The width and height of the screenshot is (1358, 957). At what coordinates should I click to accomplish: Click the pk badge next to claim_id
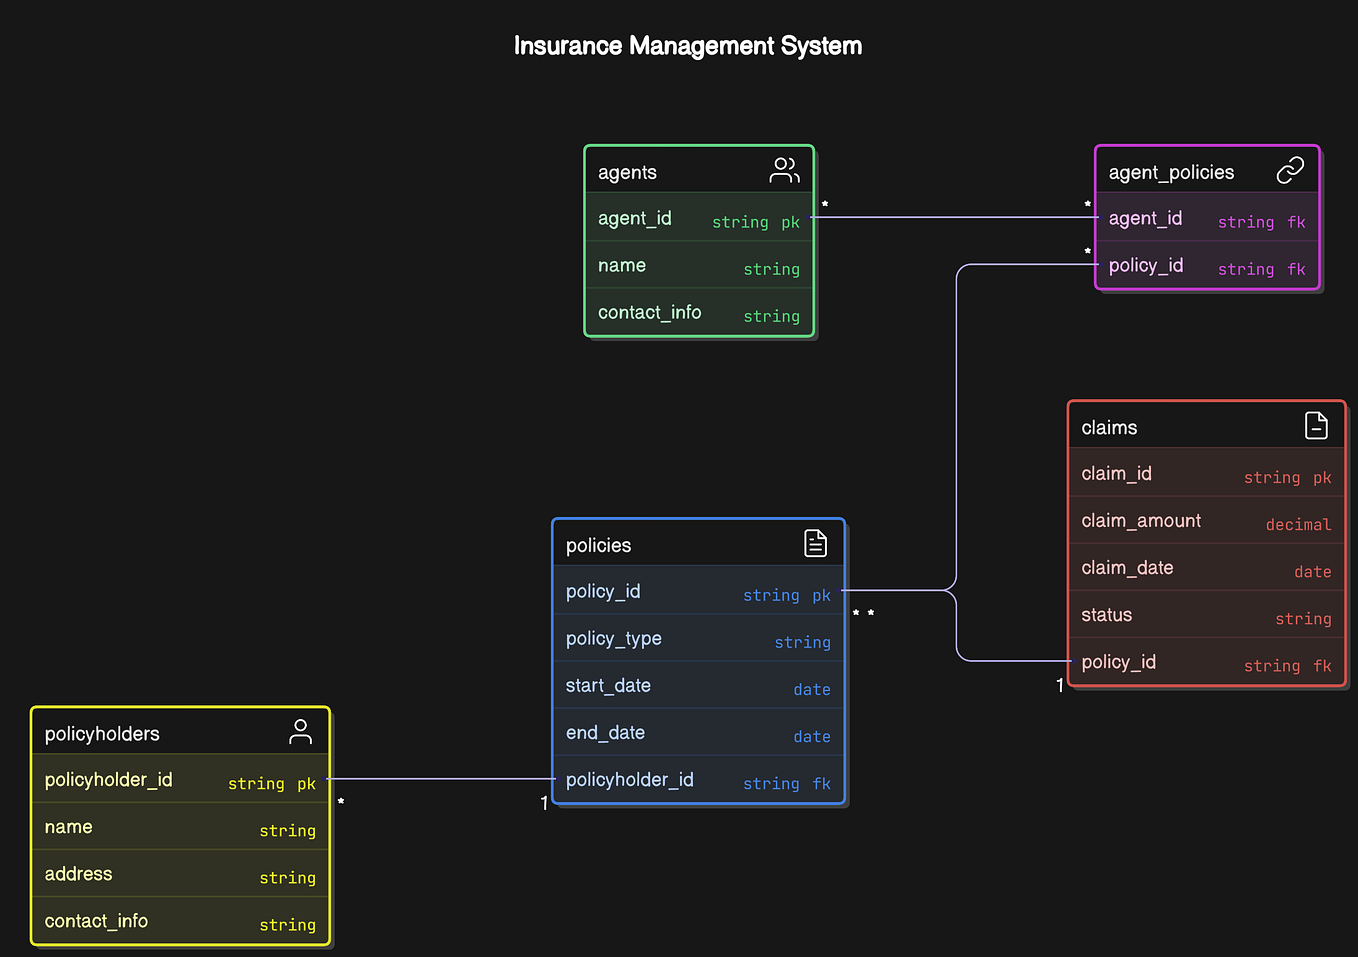point(1322,477)
